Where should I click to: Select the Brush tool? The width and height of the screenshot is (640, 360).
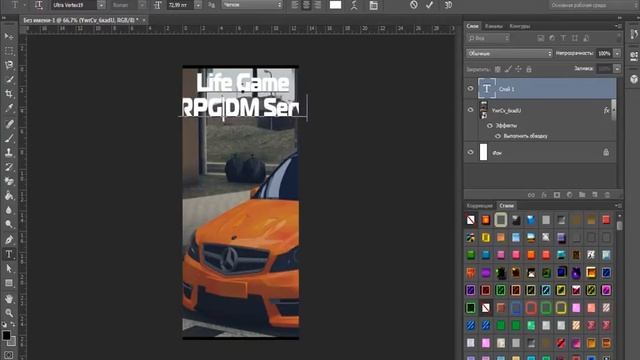(x=9, y=138)
